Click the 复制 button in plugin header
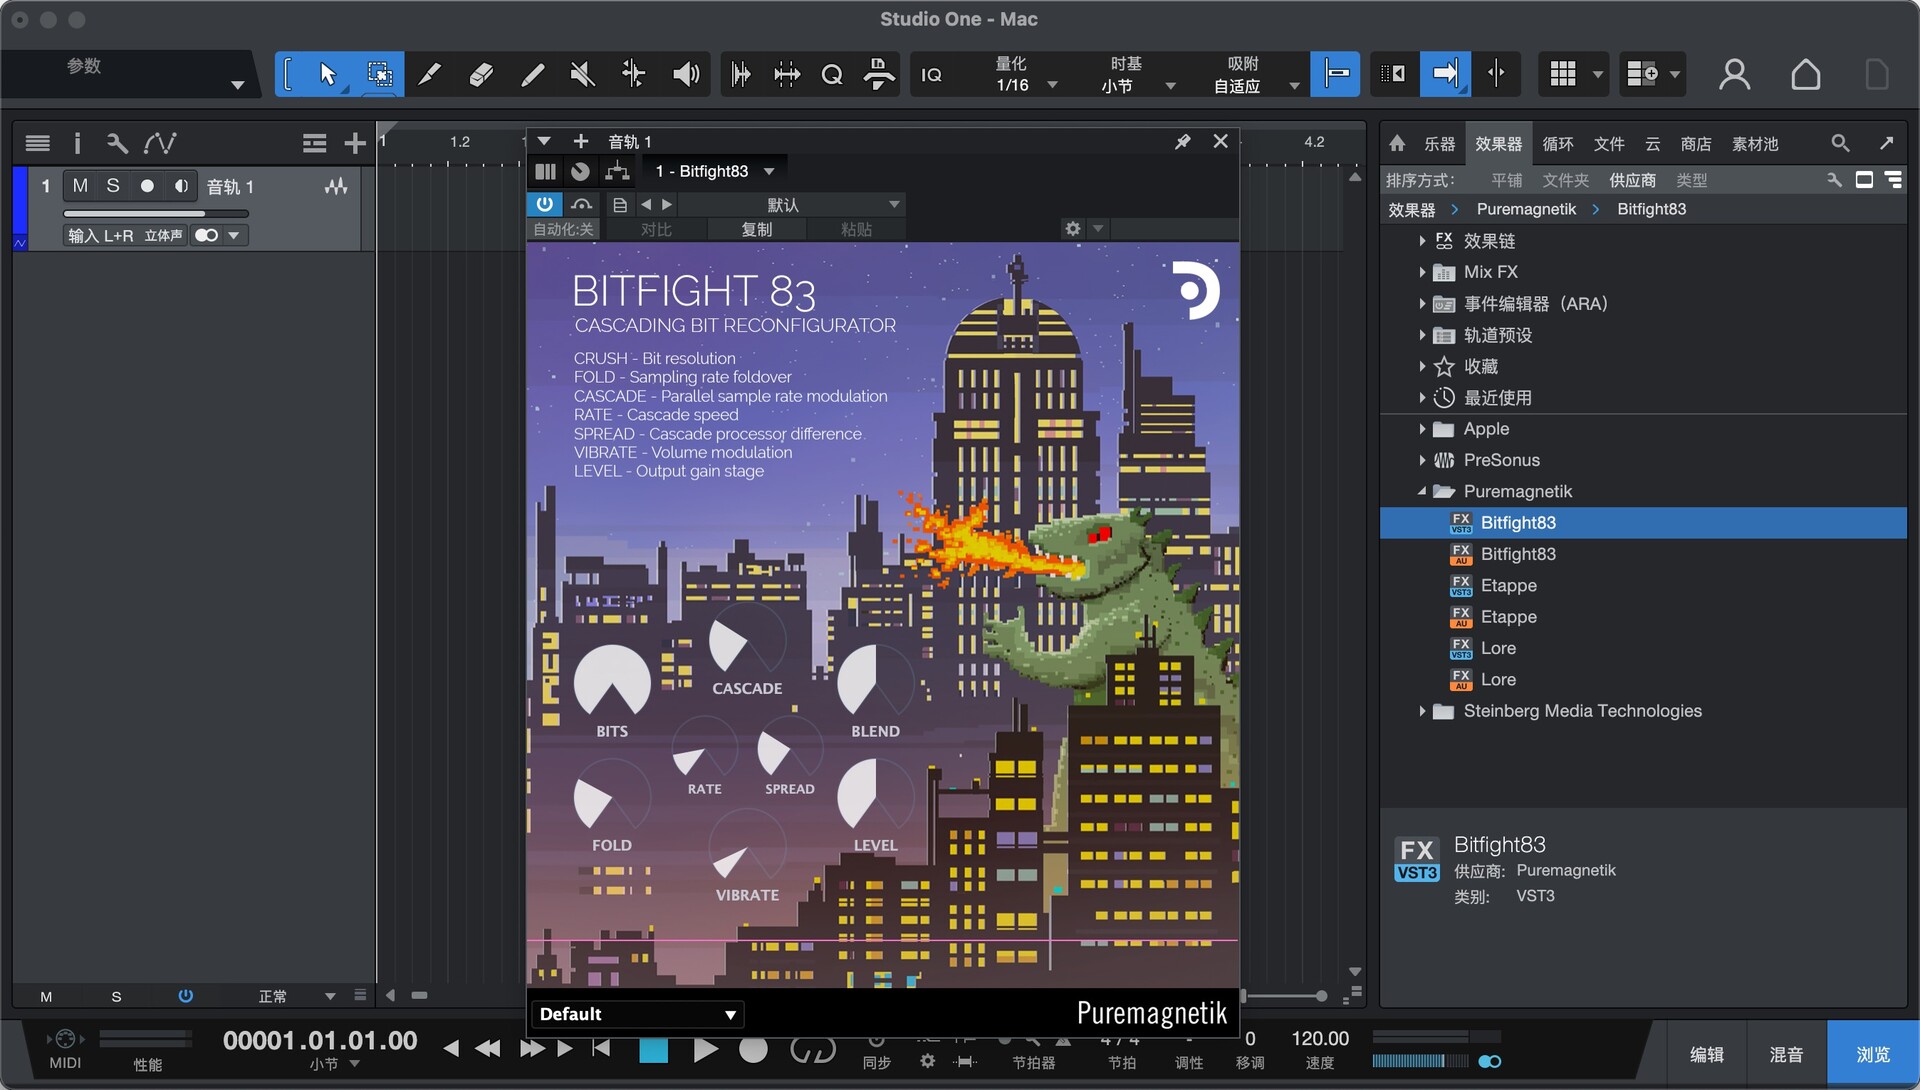This screenshot has height=1090, width=1920. pyautogui.click(x=756, y=229)
